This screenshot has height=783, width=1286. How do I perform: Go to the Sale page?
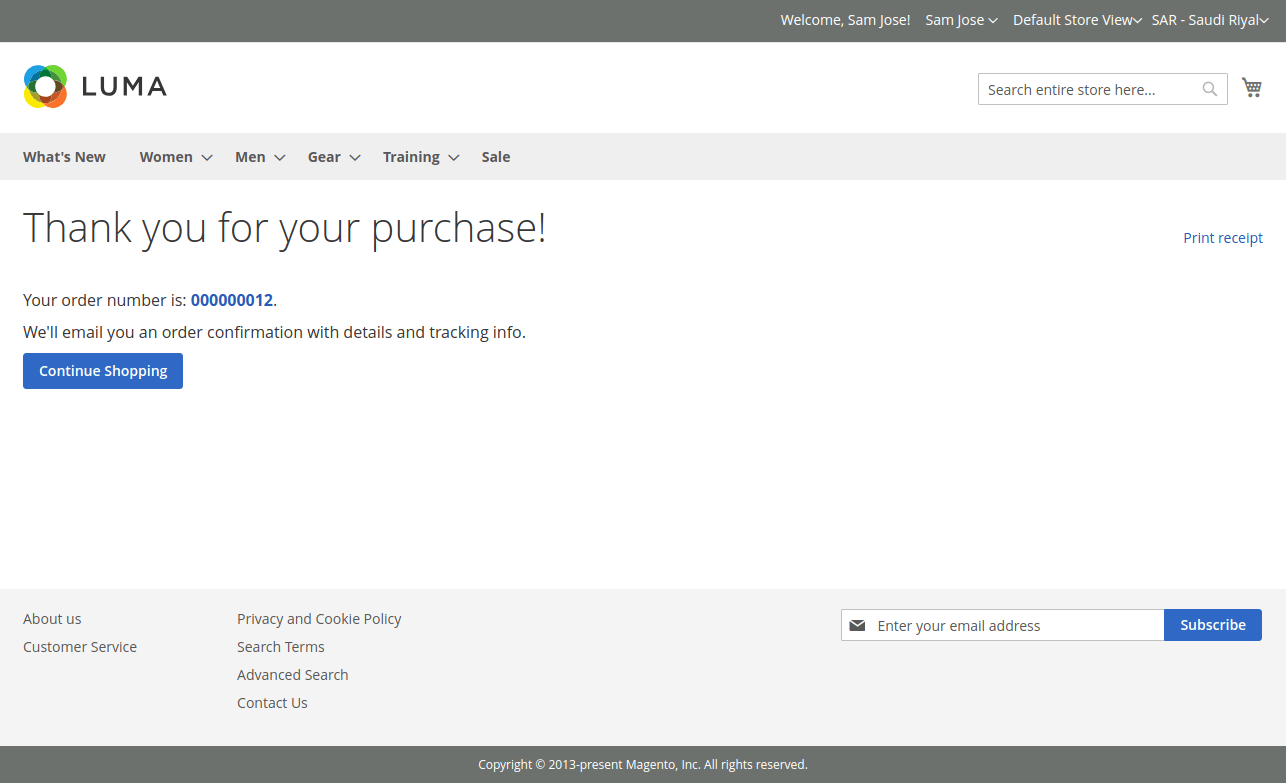(496, 157)
